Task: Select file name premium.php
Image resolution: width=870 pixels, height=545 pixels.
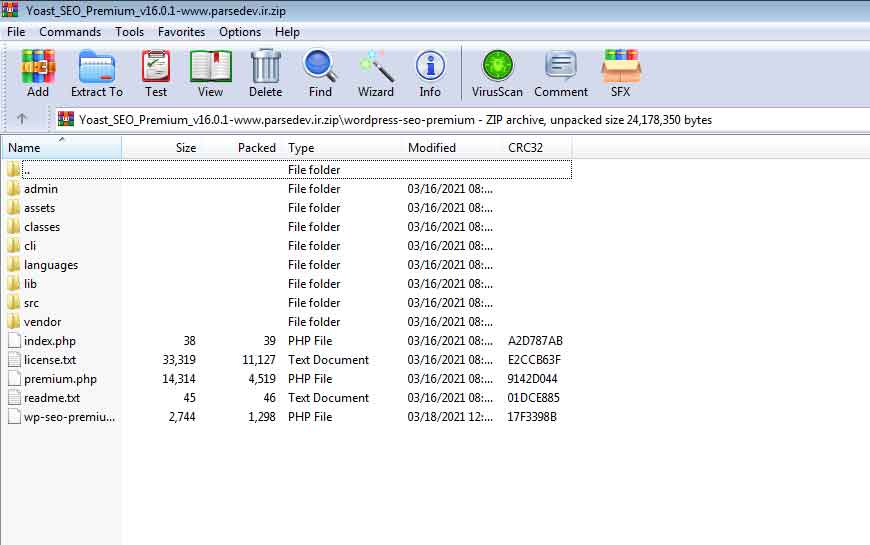Action: click(60, 379)
